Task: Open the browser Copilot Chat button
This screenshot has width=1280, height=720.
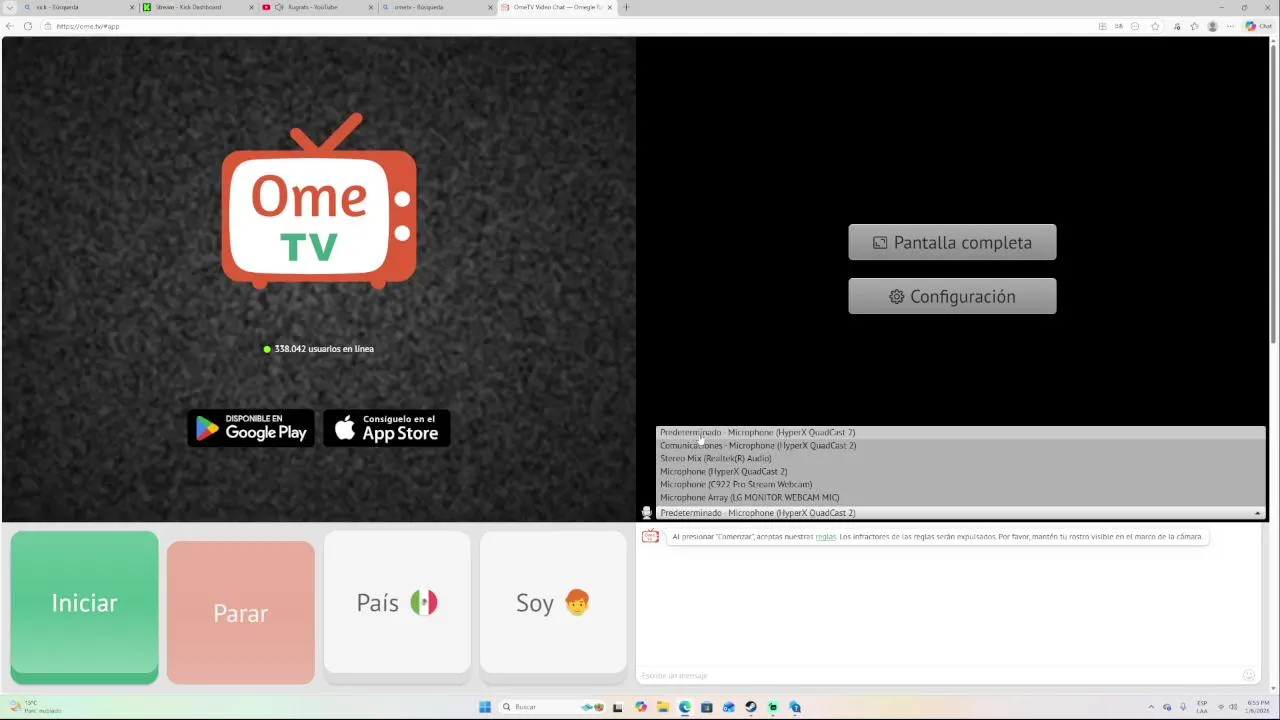Action: tap(1258, 26)
